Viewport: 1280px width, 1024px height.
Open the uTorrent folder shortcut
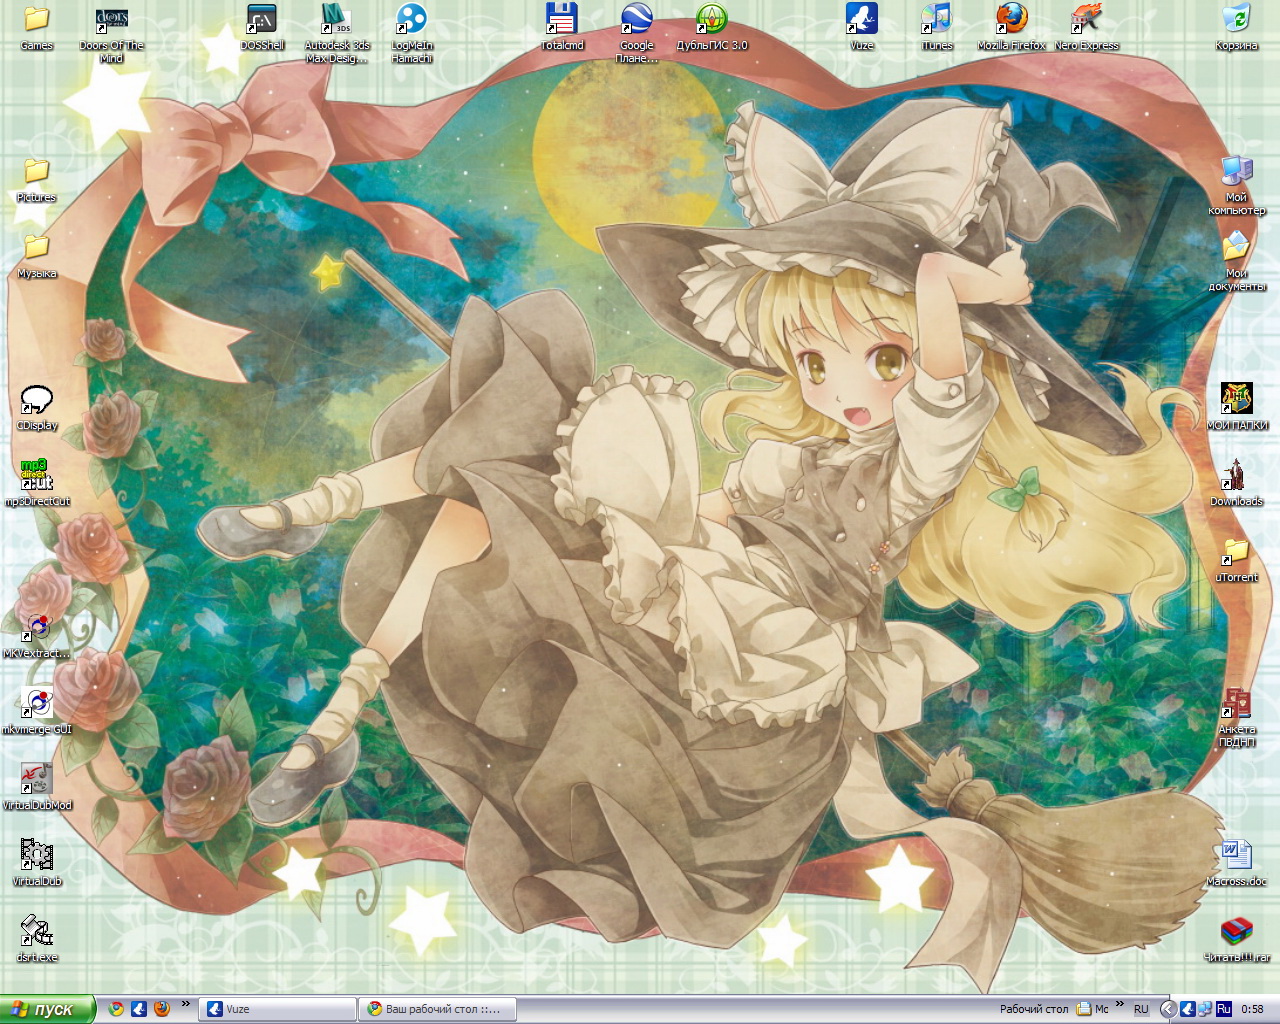pos(1237,559)
